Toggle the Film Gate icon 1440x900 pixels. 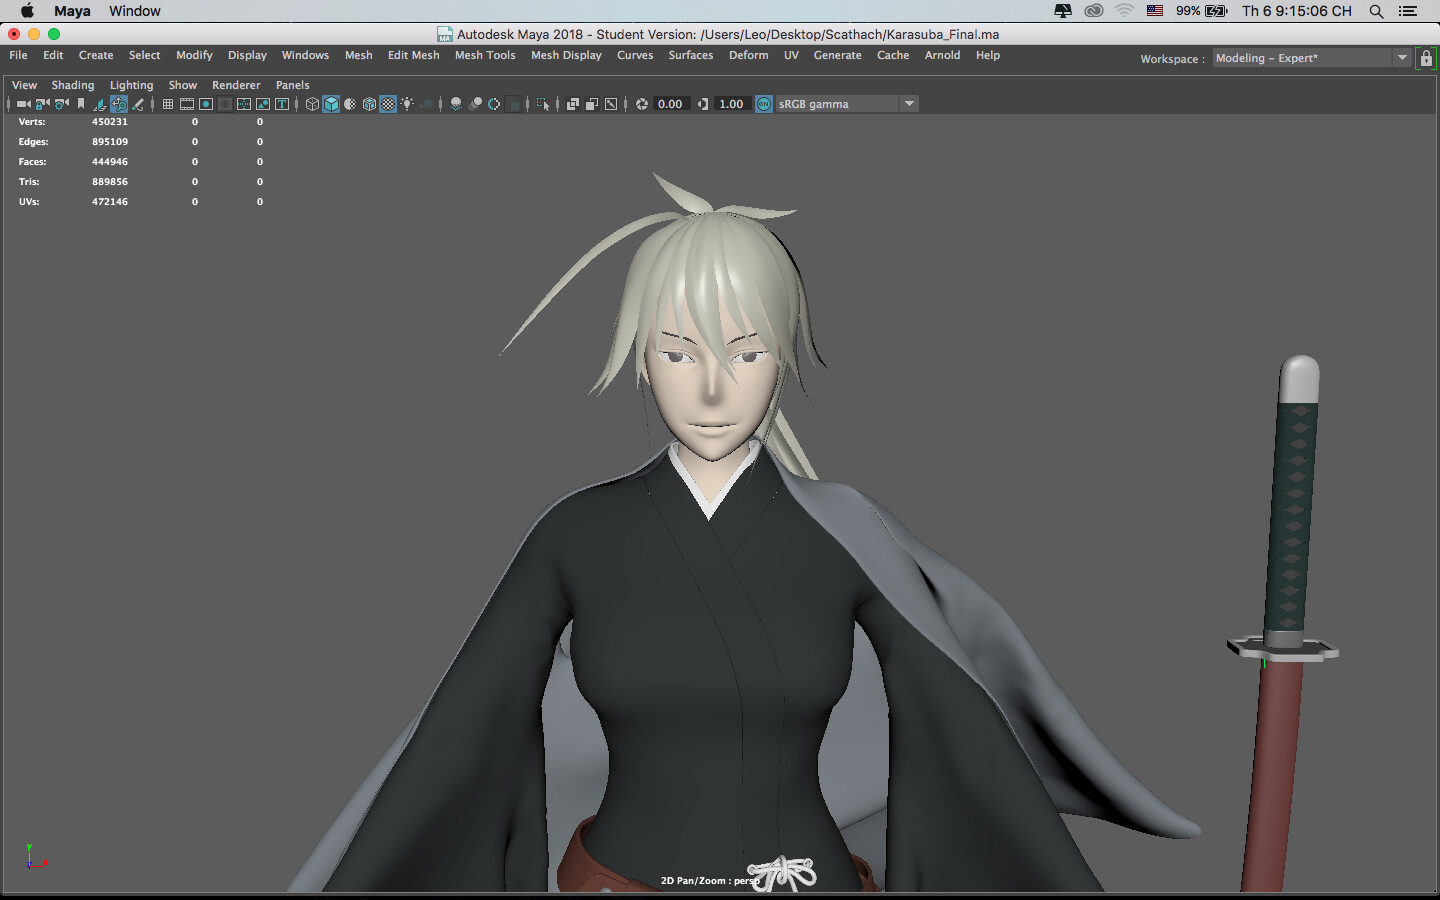tap(187, 104)
